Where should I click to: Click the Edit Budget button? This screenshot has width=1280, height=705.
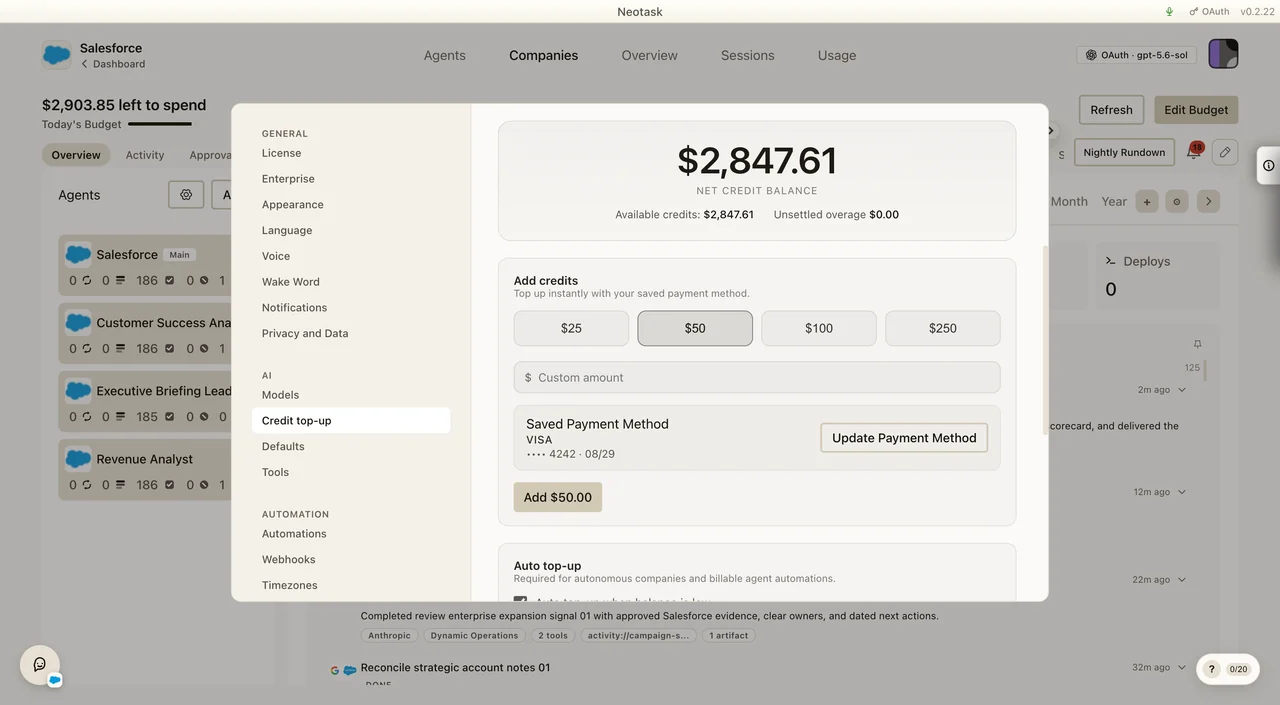tap(1196, 110)
